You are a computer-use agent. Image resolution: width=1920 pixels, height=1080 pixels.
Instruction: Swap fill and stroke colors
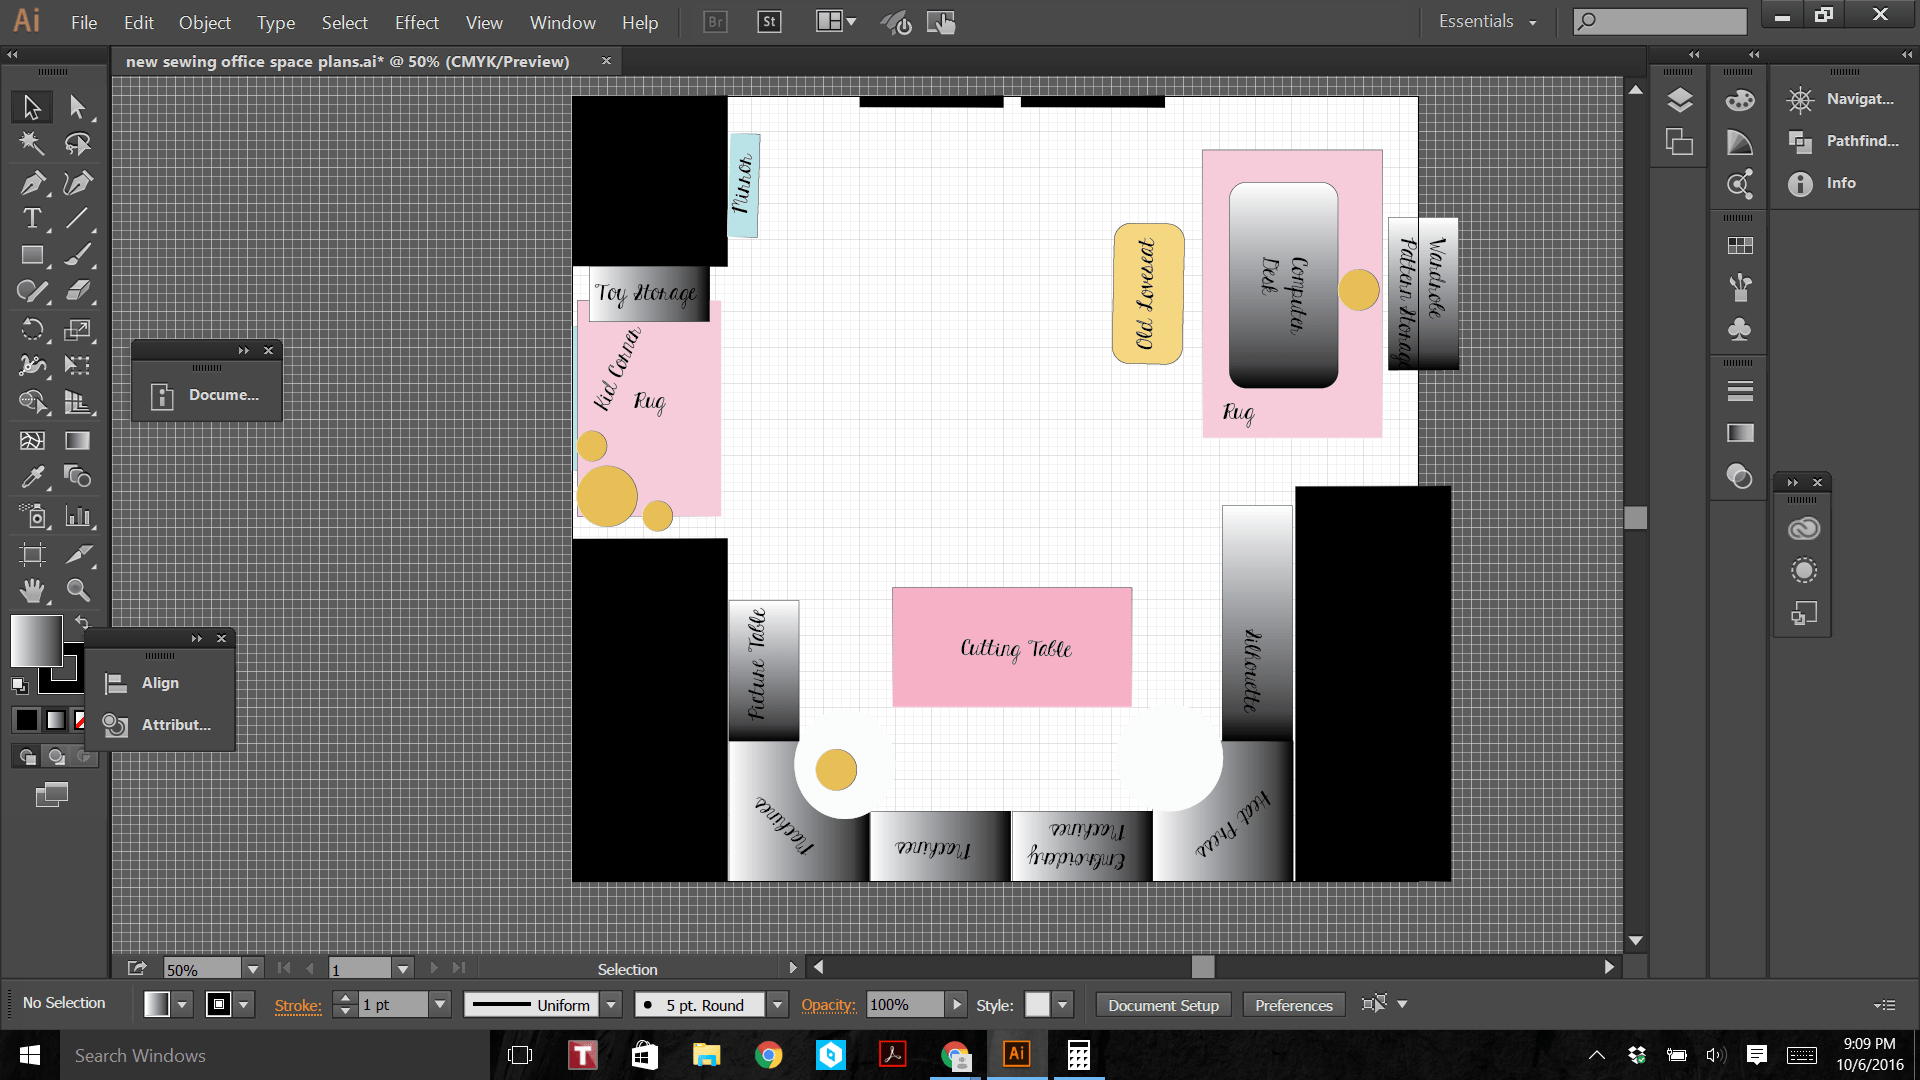coord(82,623)
